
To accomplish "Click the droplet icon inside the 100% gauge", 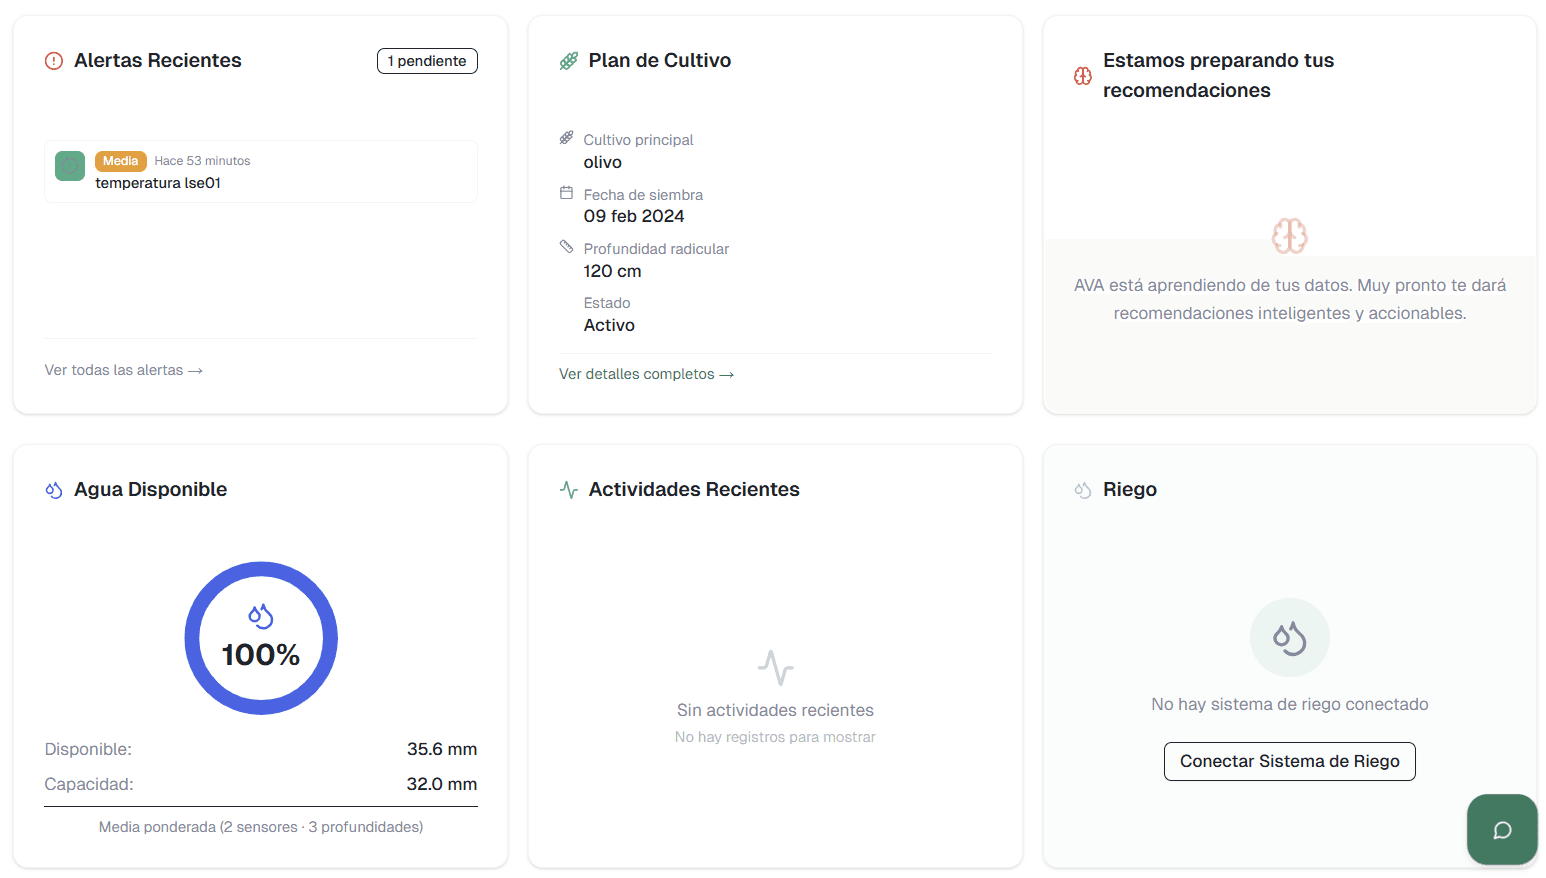I will coord(261,616).
